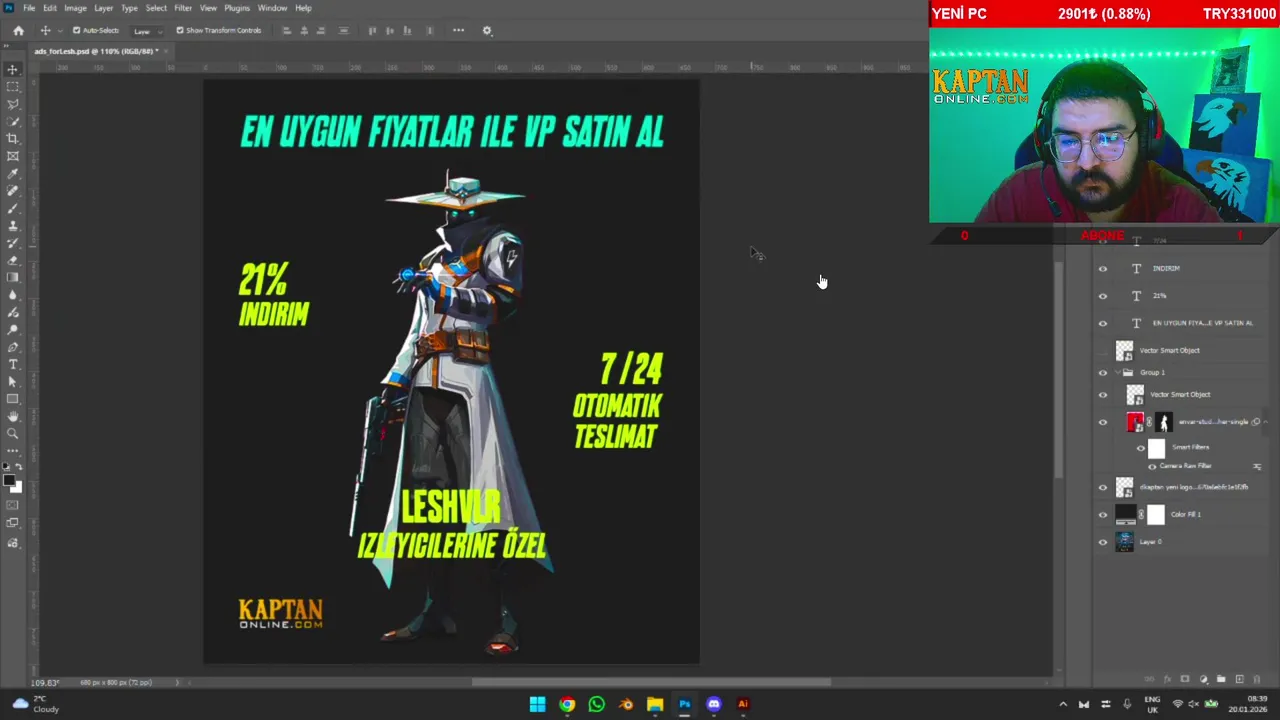This screenshot has width=1280, height=720.
Task: Select the Rectangular Marquee tool
Action: 13,87
